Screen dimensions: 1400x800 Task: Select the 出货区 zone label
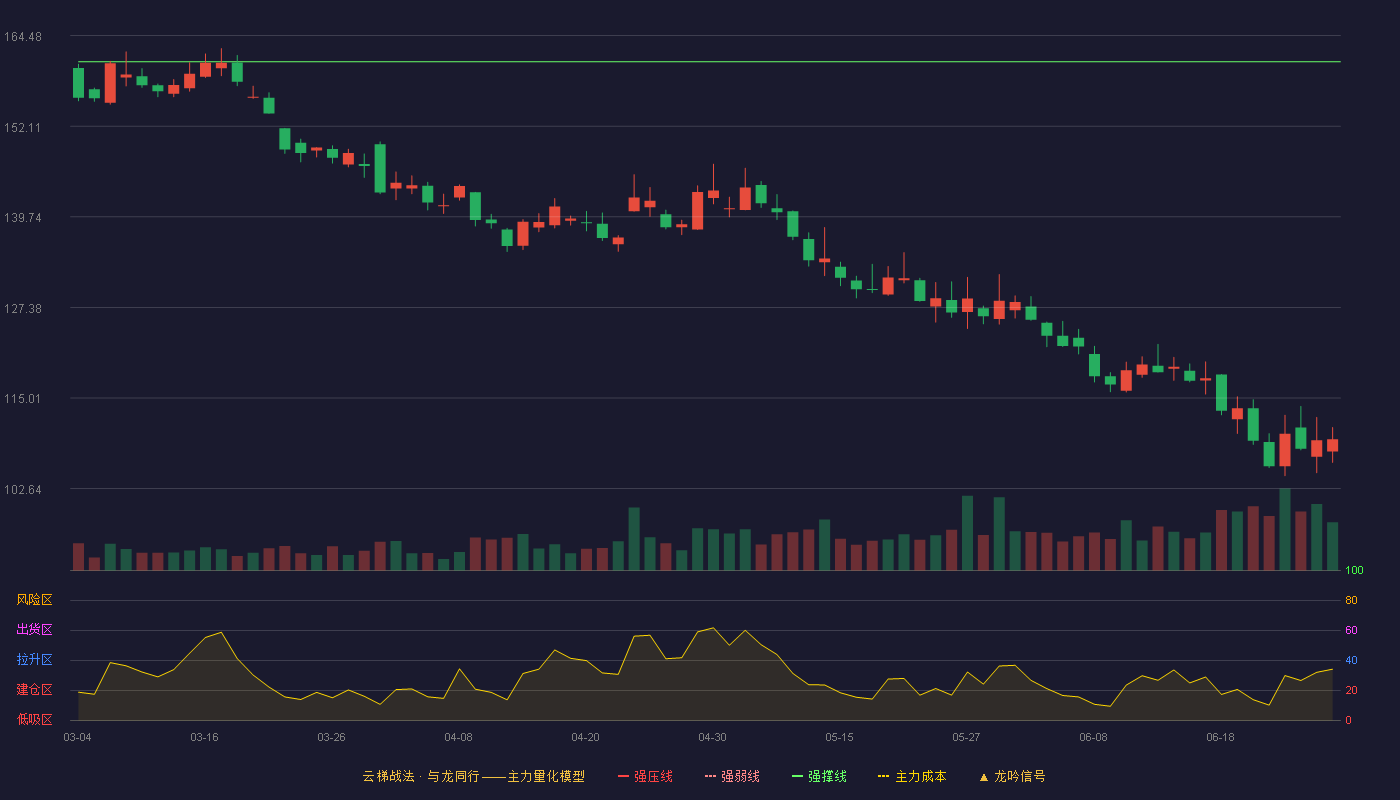(x=34, y=630)
